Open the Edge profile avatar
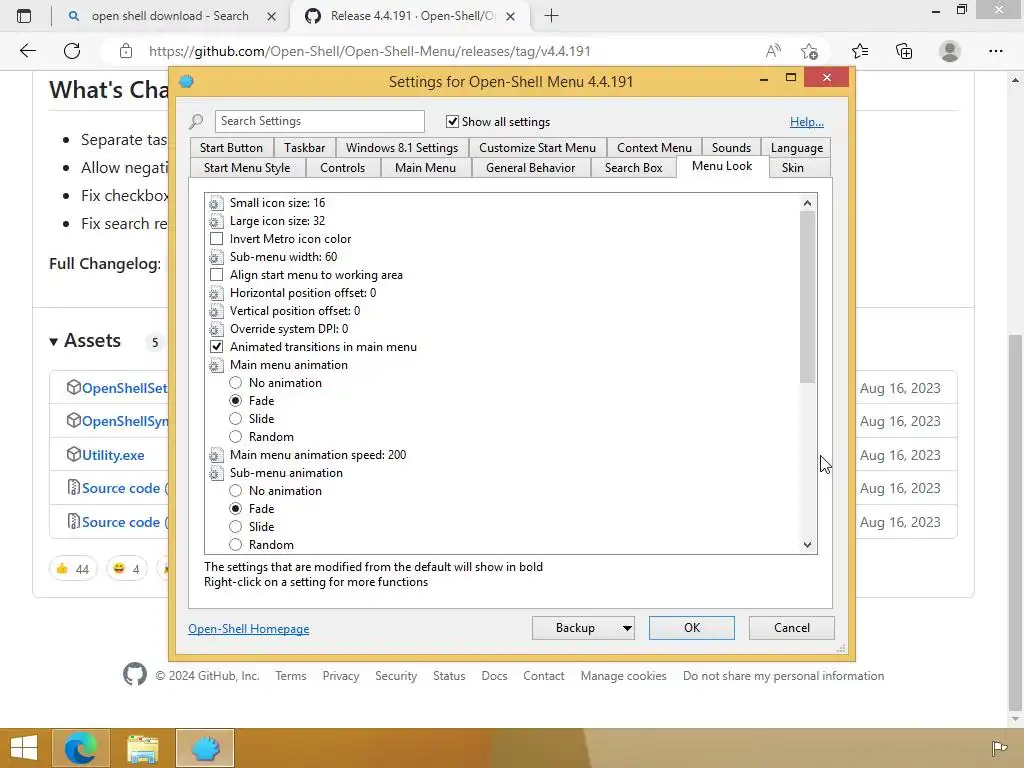 tap(950, 51)
